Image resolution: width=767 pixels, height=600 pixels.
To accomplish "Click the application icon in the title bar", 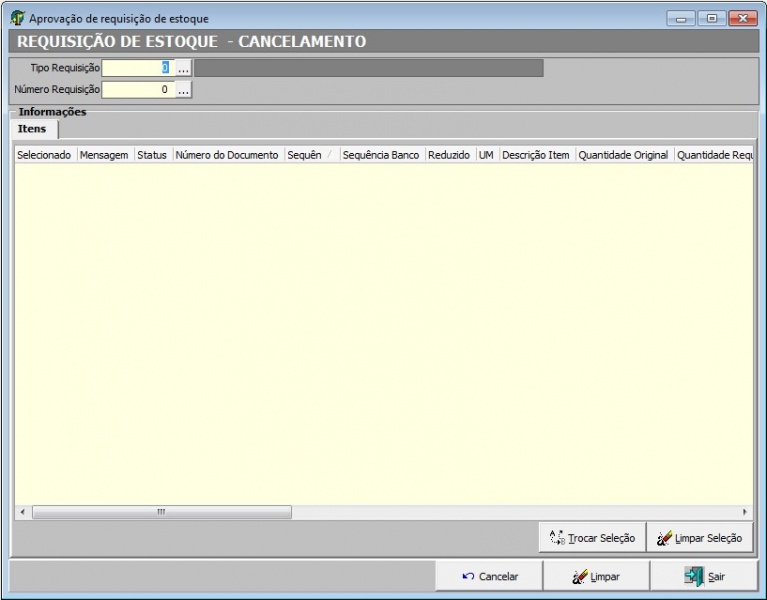I will pyautogui.click(x=17, y=18).
